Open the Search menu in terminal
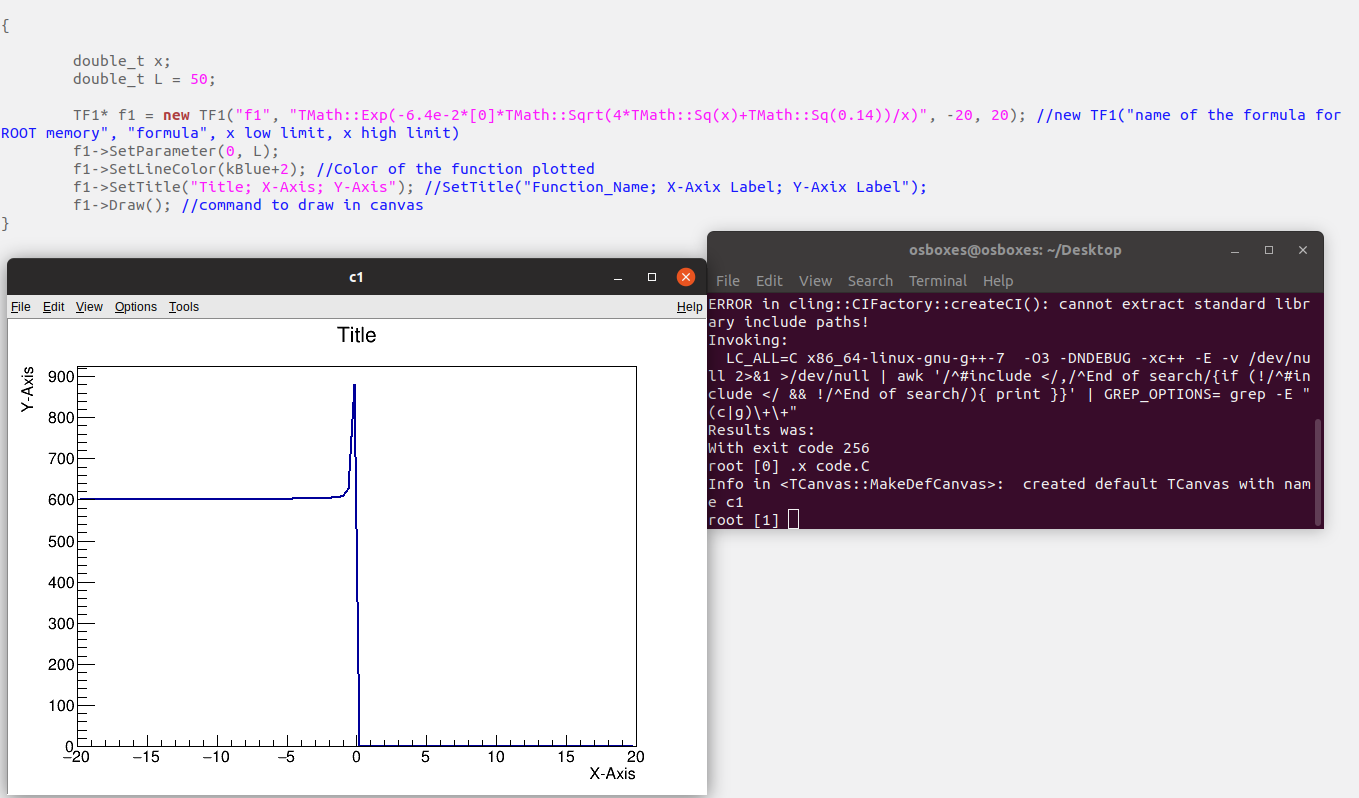Screen dimensions: 1359x798 (870, 281)
